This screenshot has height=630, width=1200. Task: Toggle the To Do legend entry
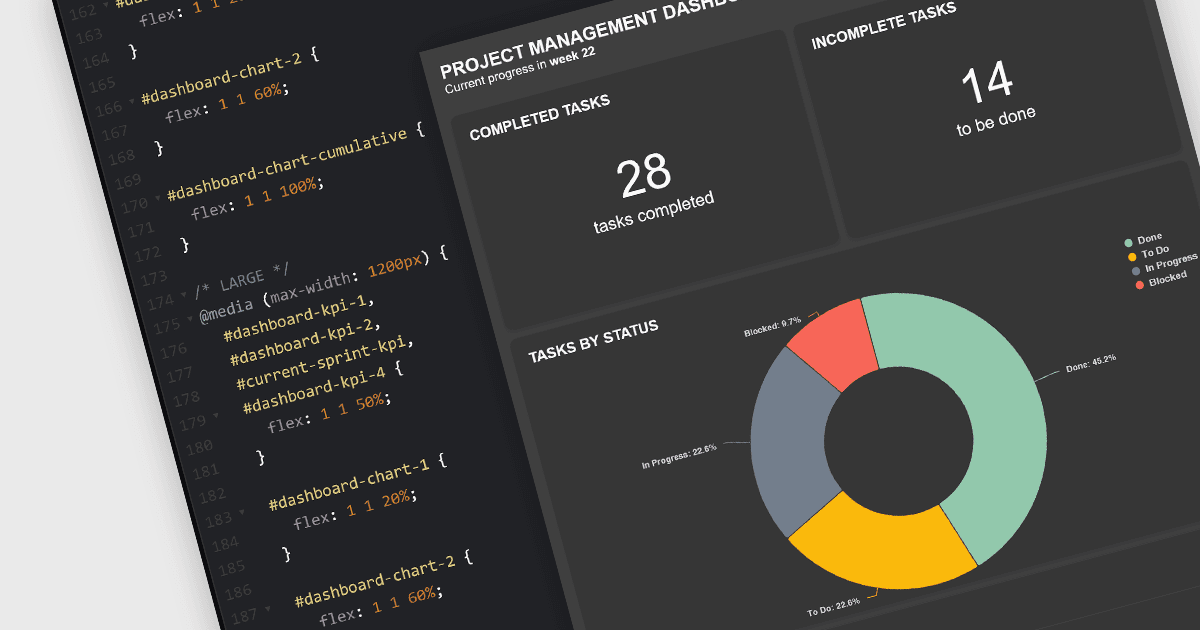click(x=1148, y=253)
